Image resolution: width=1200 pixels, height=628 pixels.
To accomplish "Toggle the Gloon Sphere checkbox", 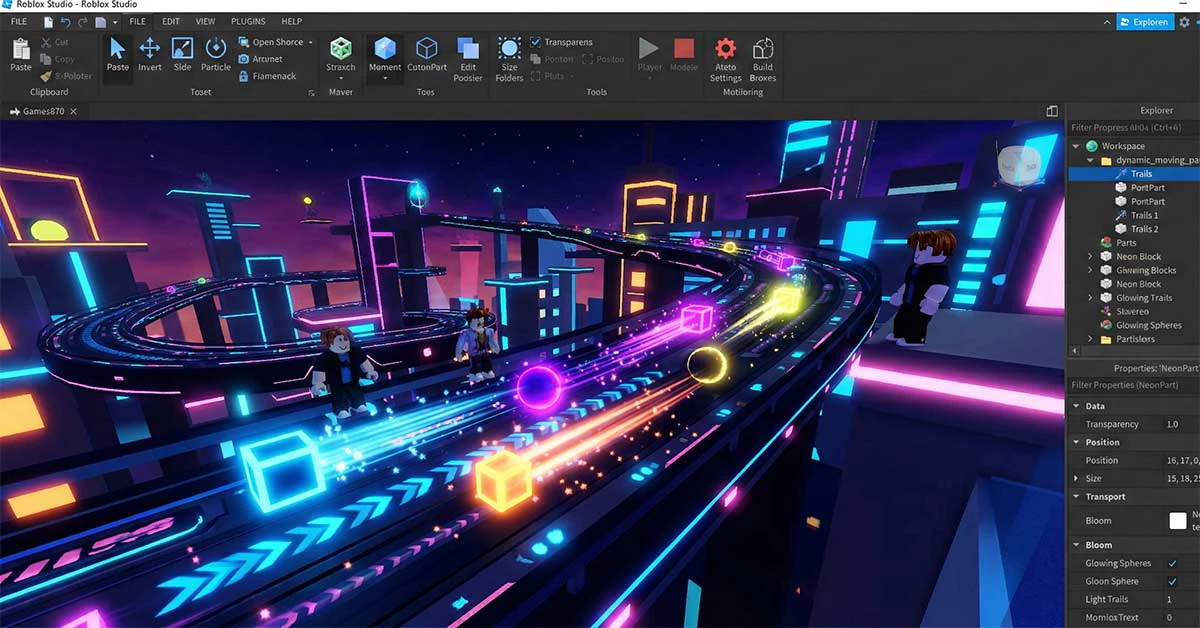I will click(x=1172, y=581).
